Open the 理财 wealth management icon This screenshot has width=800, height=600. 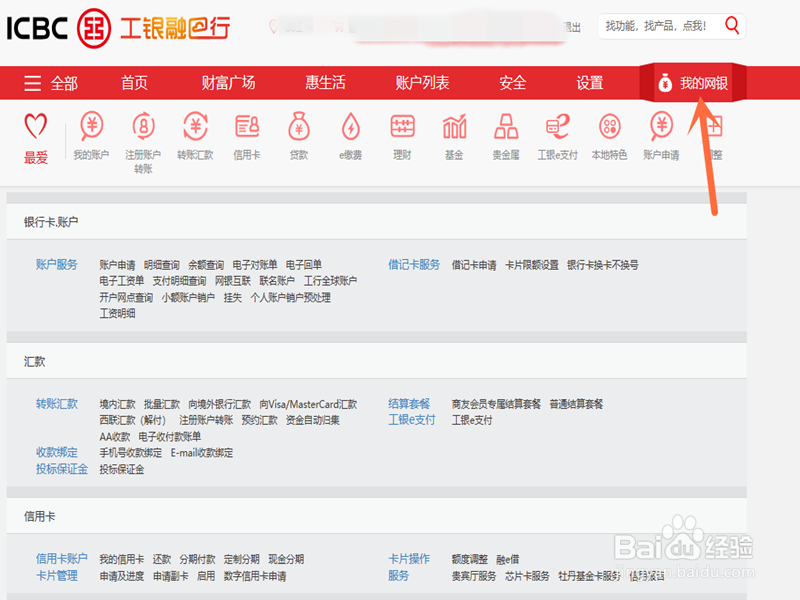tap(403, 128)
